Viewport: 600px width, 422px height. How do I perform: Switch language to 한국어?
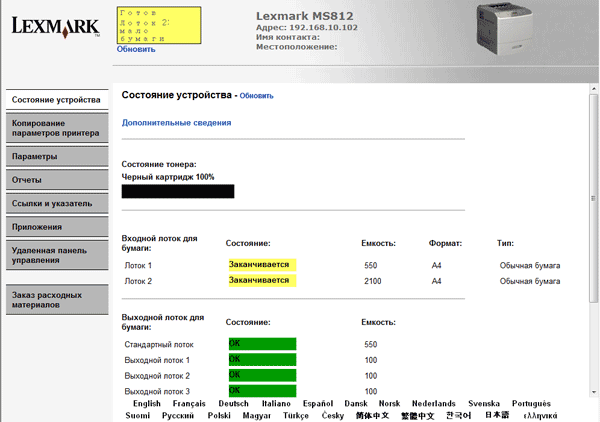click(x=458, y=415)
